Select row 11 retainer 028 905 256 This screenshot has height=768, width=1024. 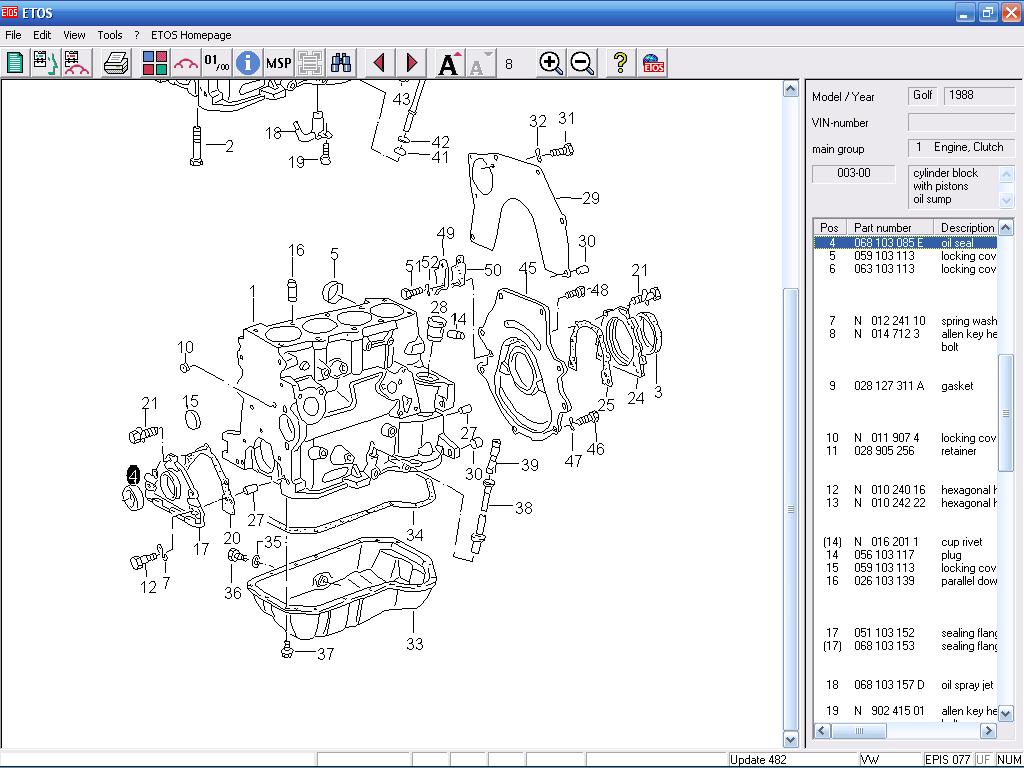tap(905, 451)
